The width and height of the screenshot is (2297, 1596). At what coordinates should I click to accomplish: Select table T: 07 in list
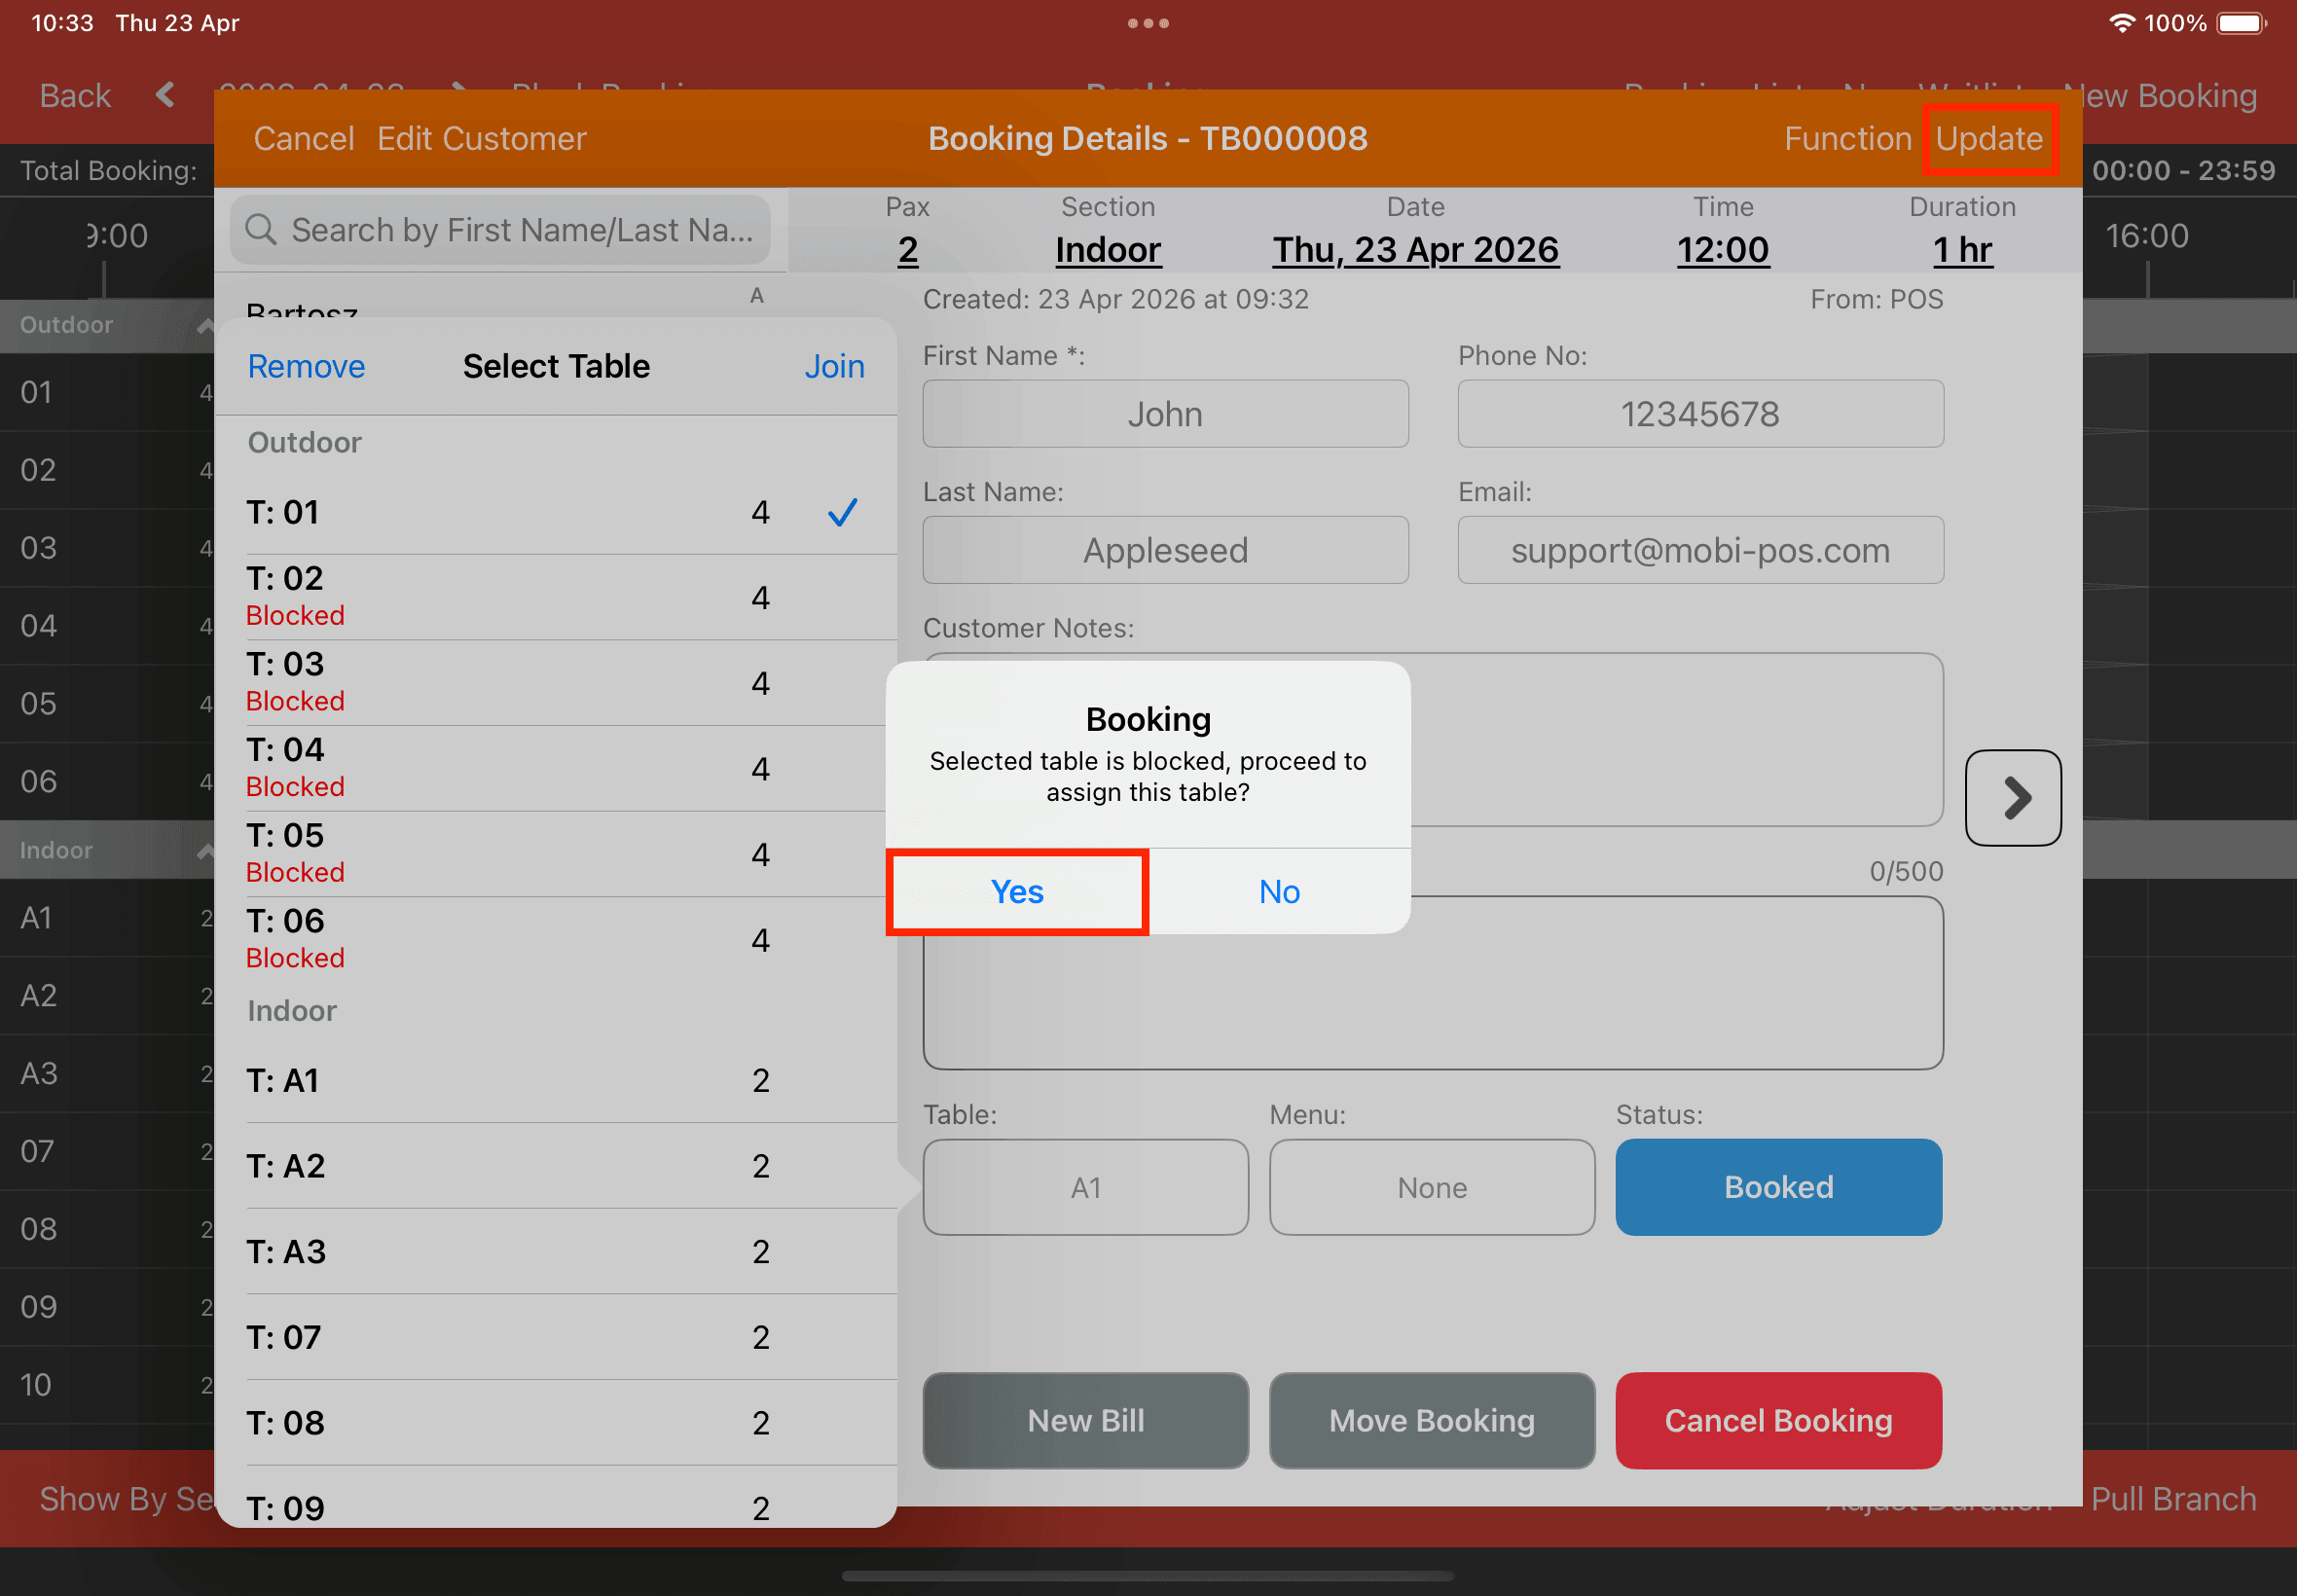556,1337
